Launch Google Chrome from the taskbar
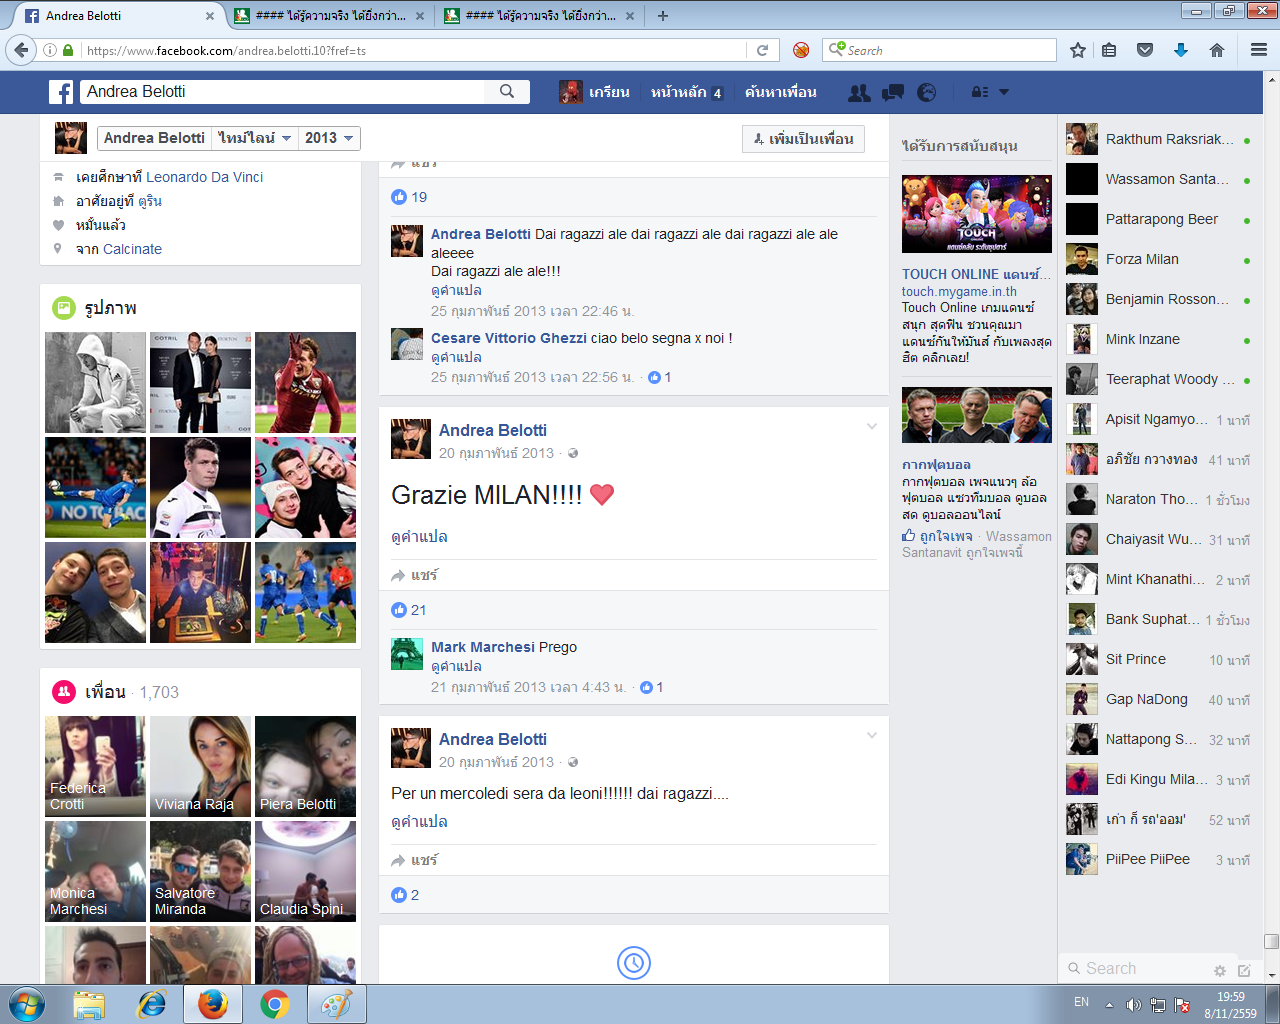The image size is (1280, 1024). tap(275, 1004)
